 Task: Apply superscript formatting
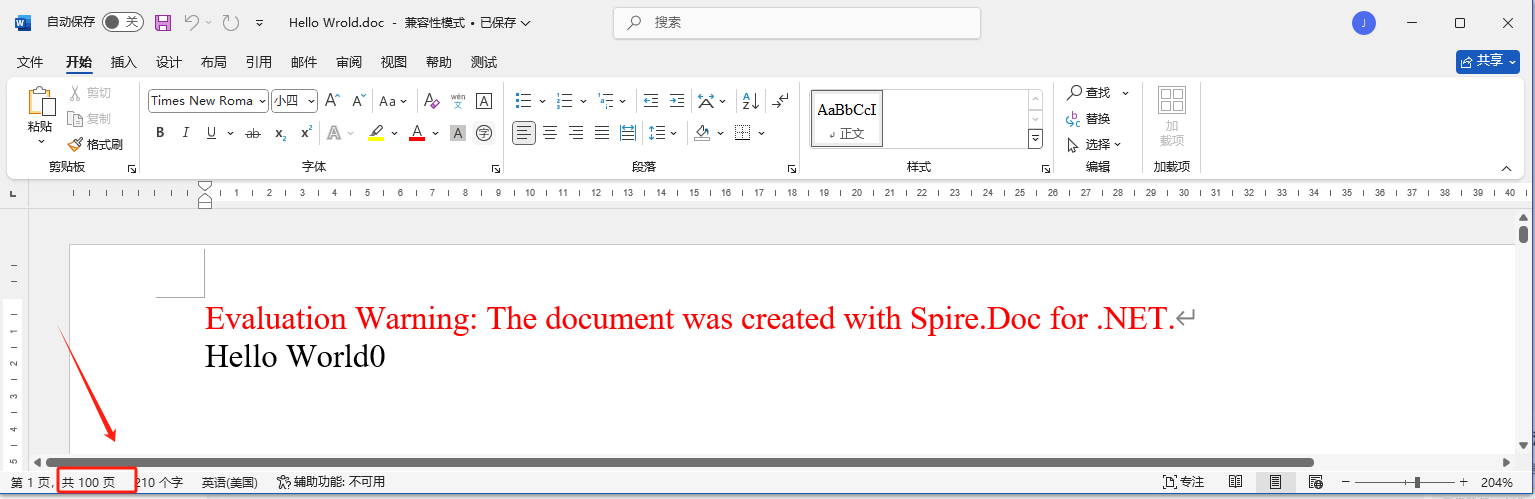[x=306, y=133]
